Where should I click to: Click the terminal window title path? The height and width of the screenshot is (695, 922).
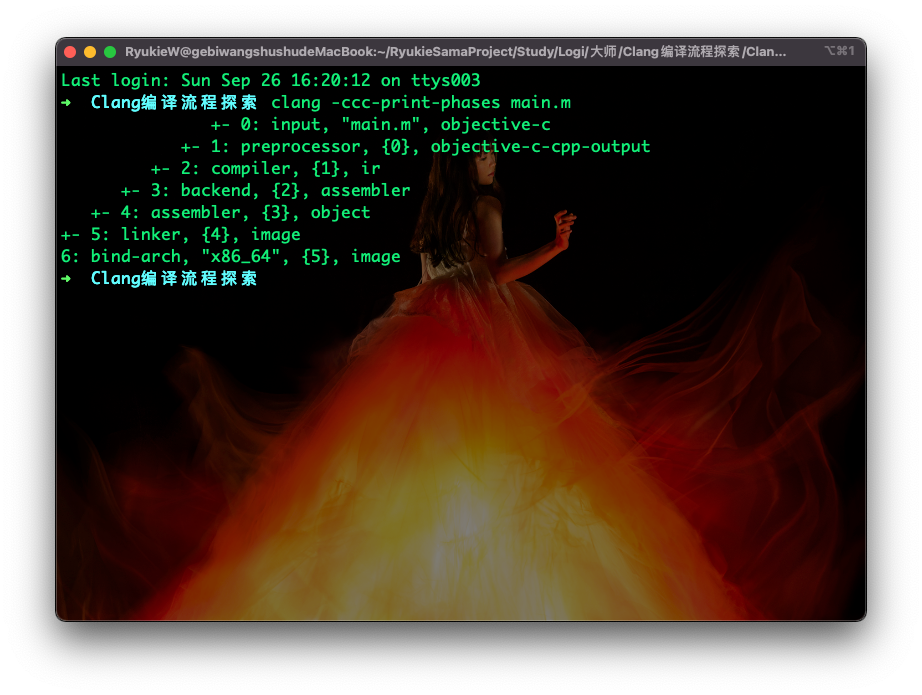pos(455,52)
